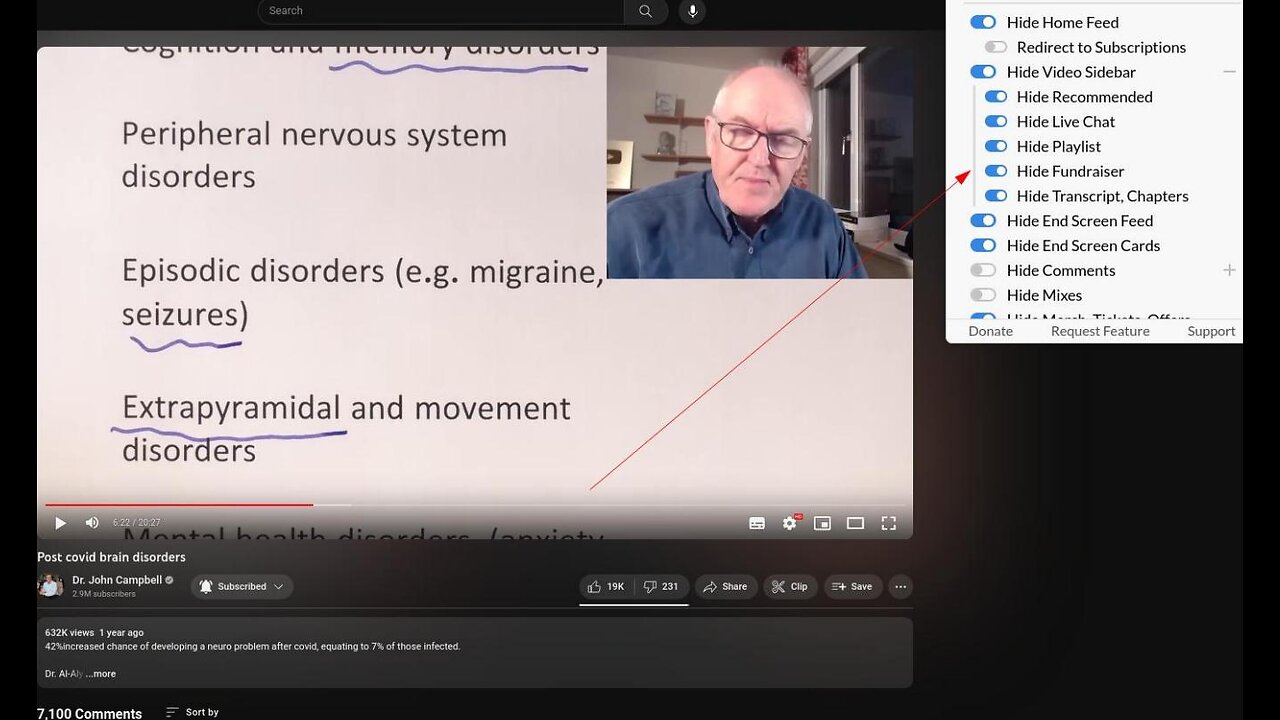1280x720 pixels.
Task: Click the video title text
Action: point(111,557)
